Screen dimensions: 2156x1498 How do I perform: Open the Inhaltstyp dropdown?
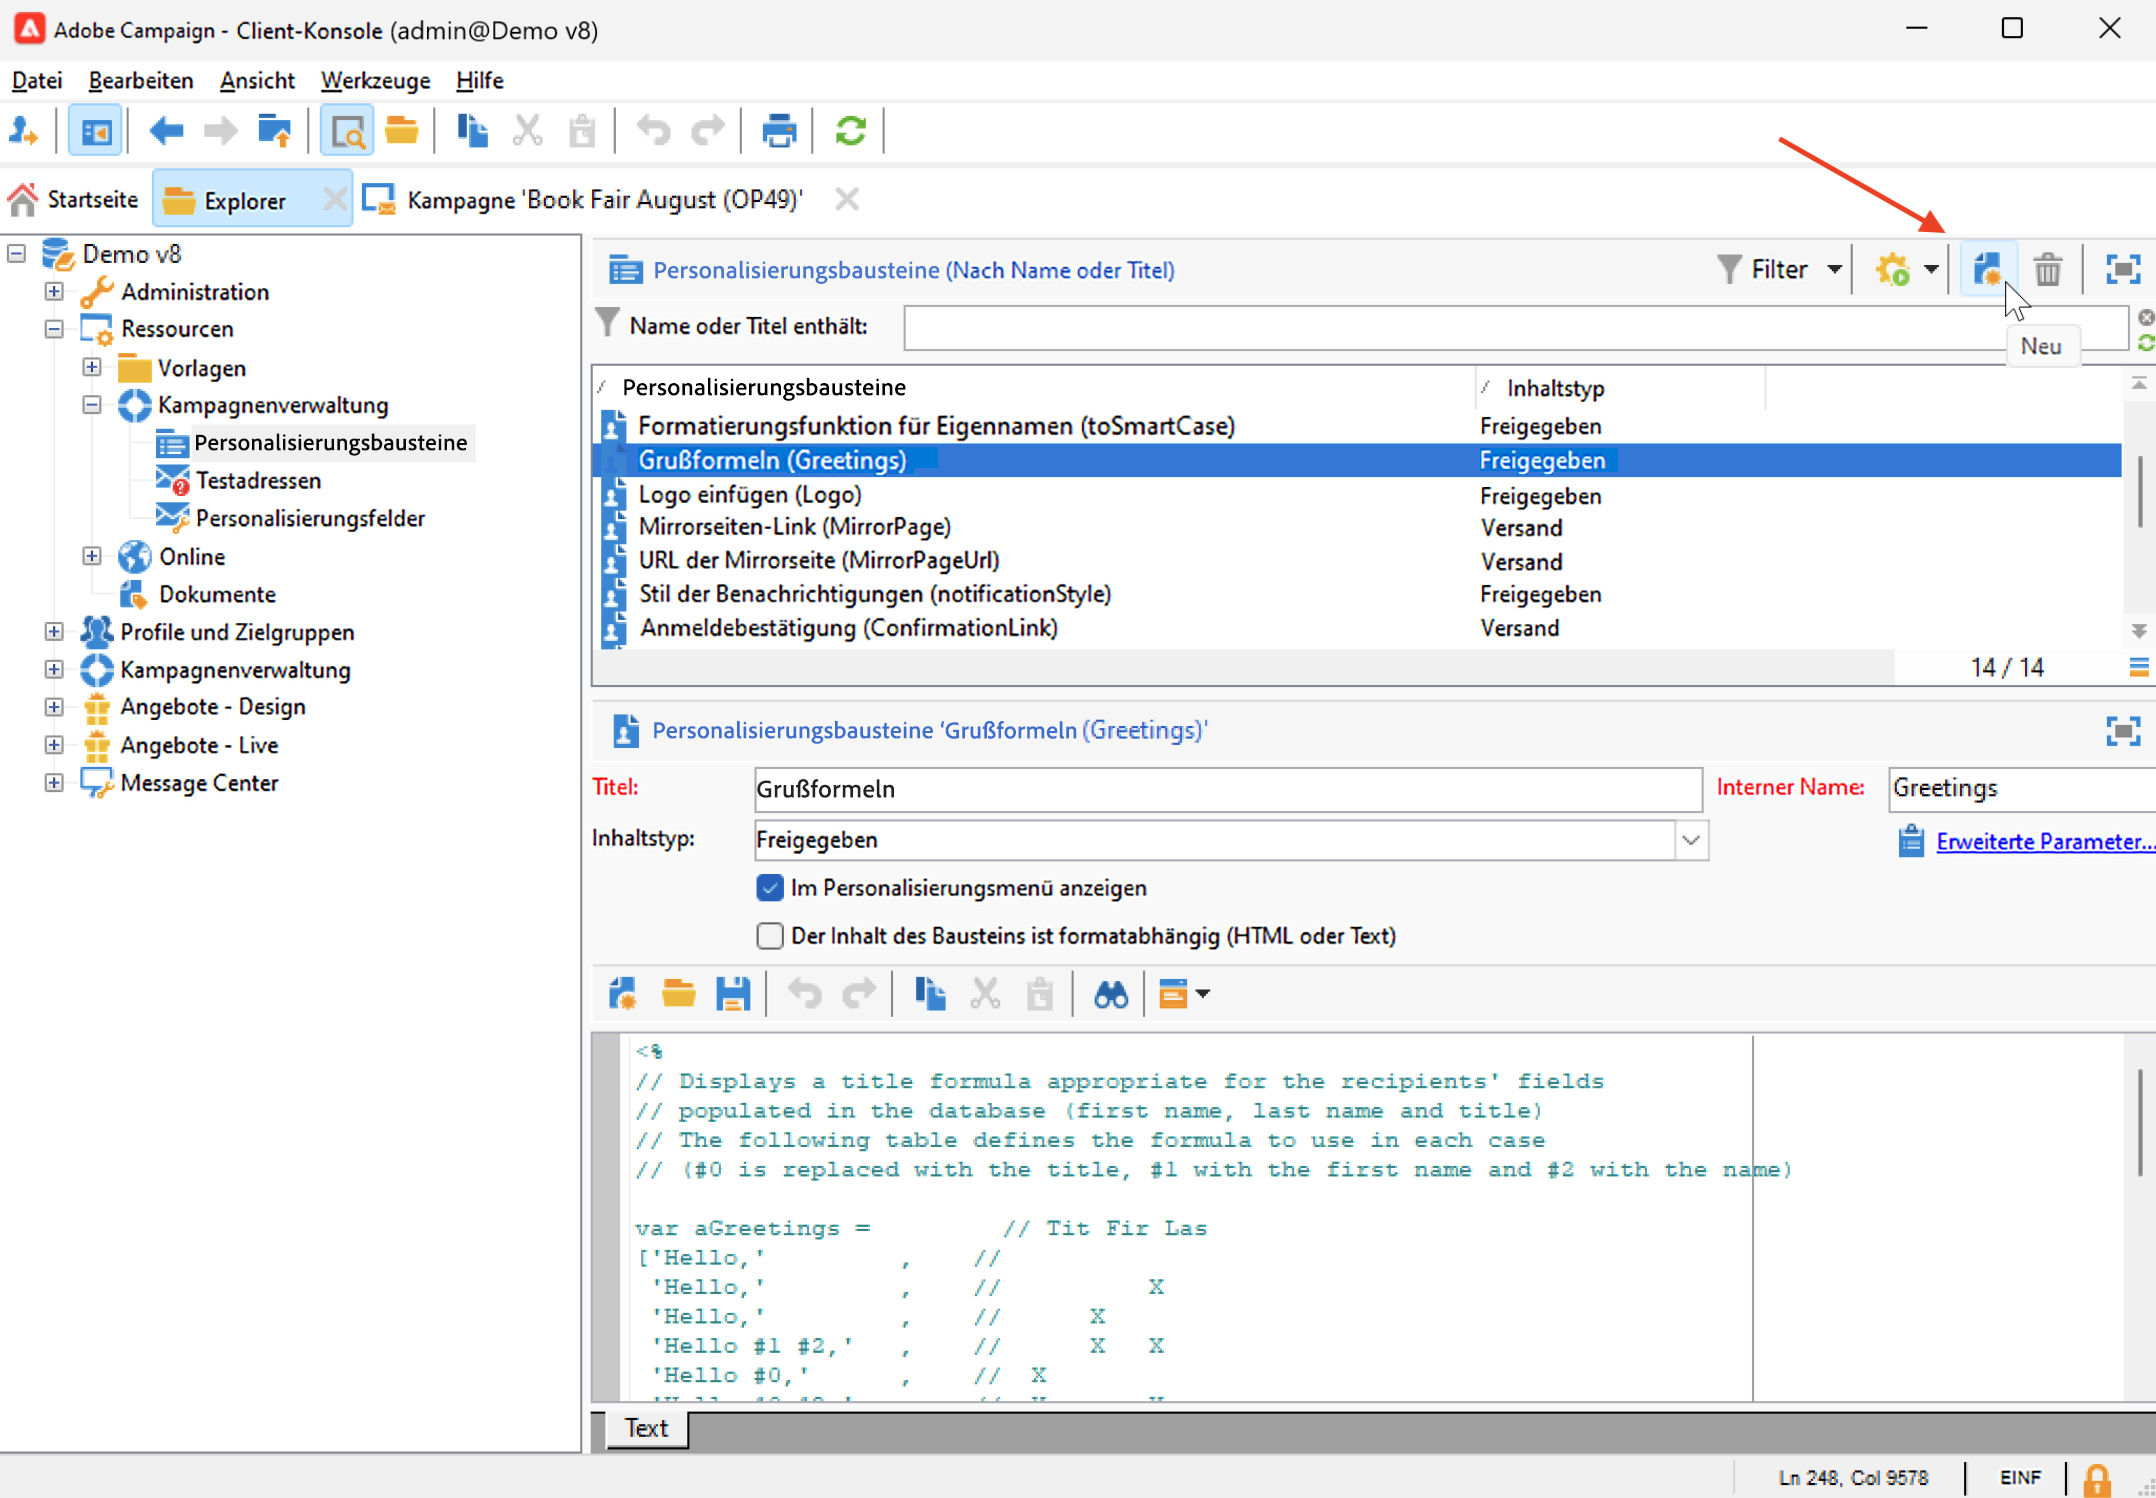[1690, 840]
